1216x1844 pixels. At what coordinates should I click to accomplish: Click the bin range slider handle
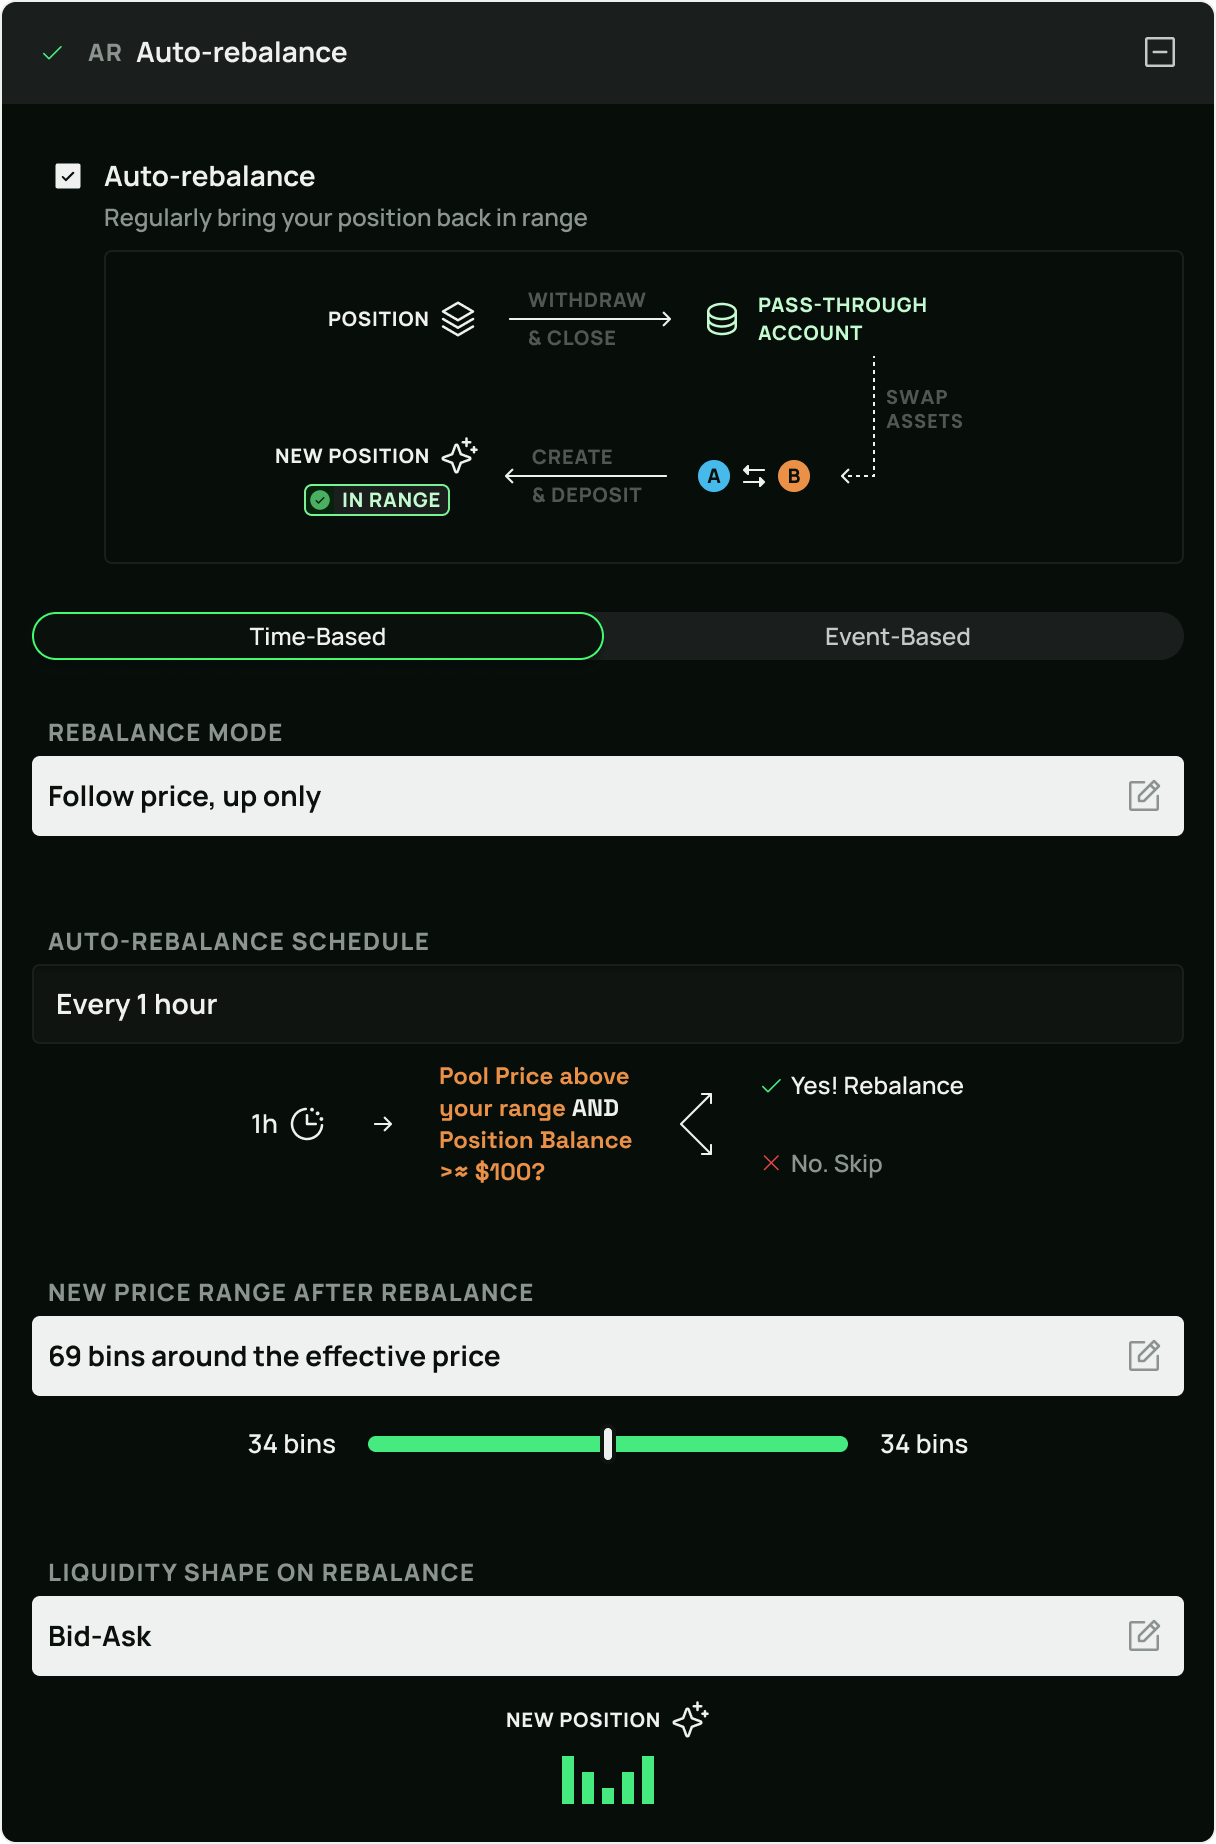608,1444
